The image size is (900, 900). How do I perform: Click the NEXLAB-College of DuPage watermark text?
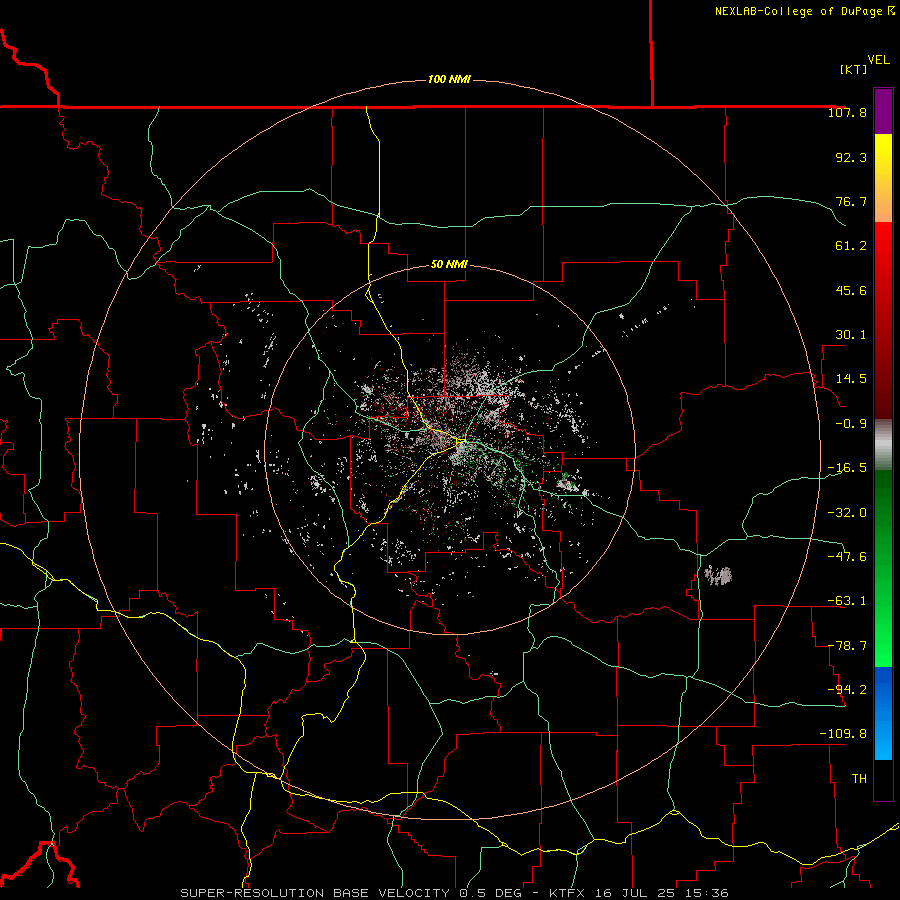(804, 11)
